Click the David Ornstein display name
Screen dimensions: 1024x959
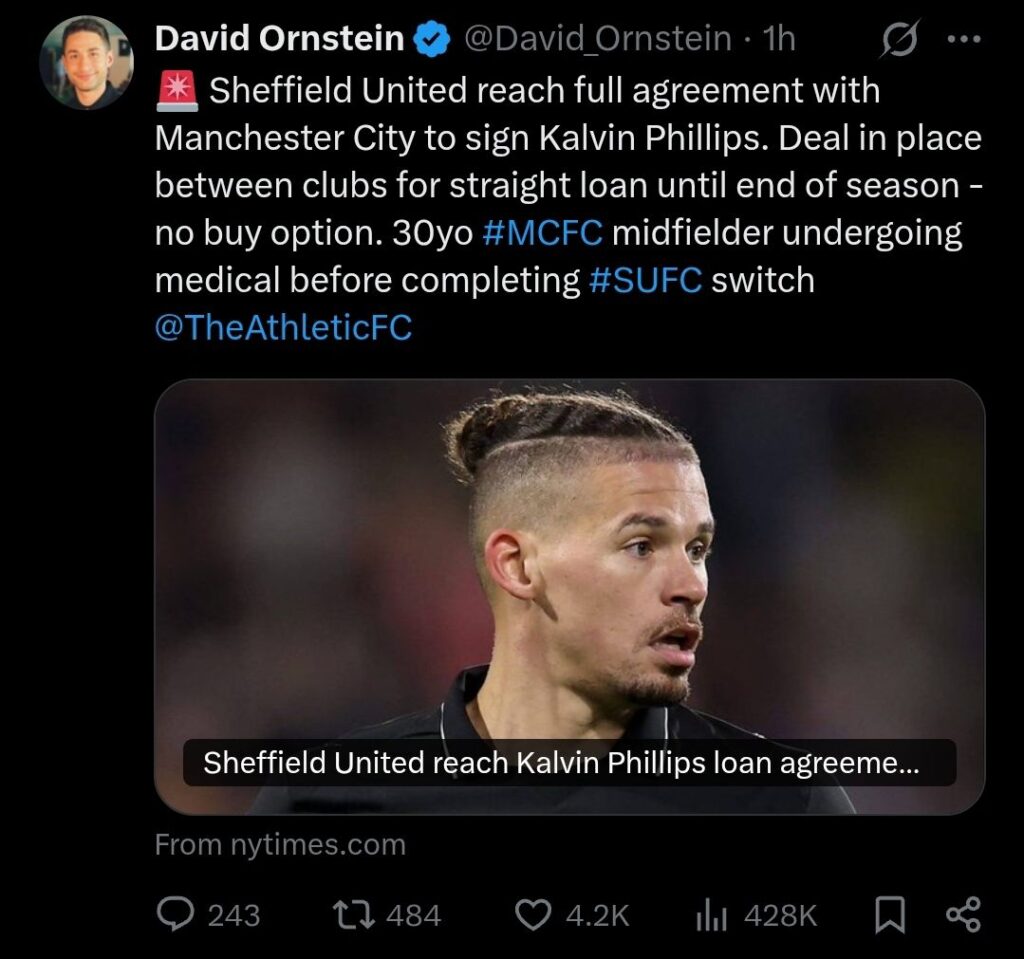coord(279,40)
